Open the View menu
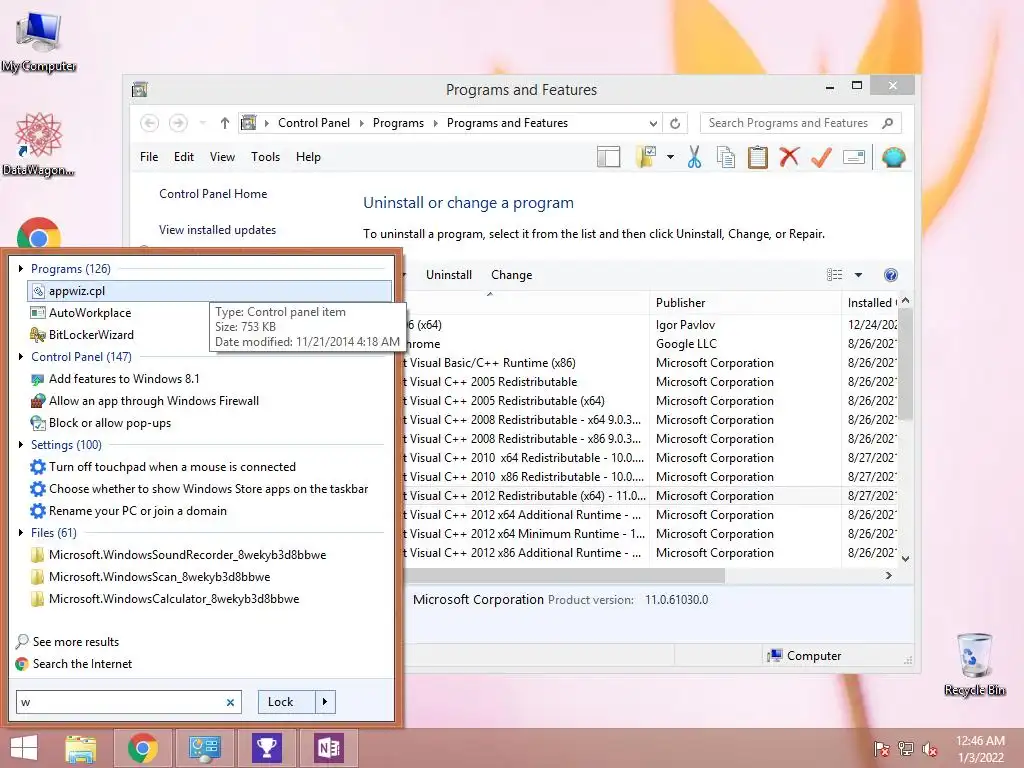The height and width of the screenshot is (768, 1024). coord(222,157)
